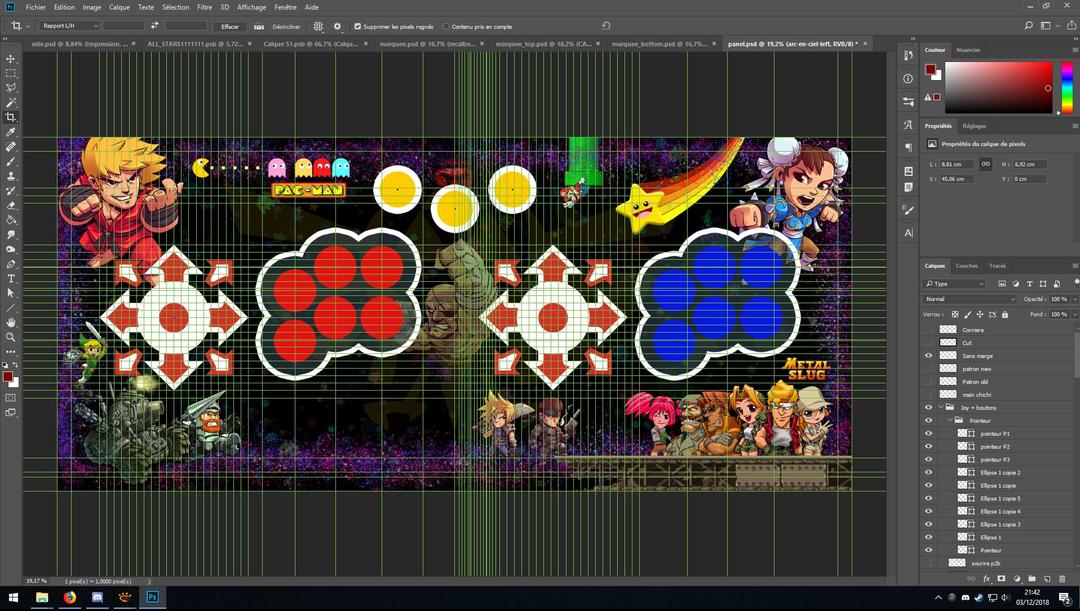Image resolution: width=1080 pixels, height=611 pixels.
Task: Enable 'Contenu pris en compte' checkbox
Action: click(446, 27)
